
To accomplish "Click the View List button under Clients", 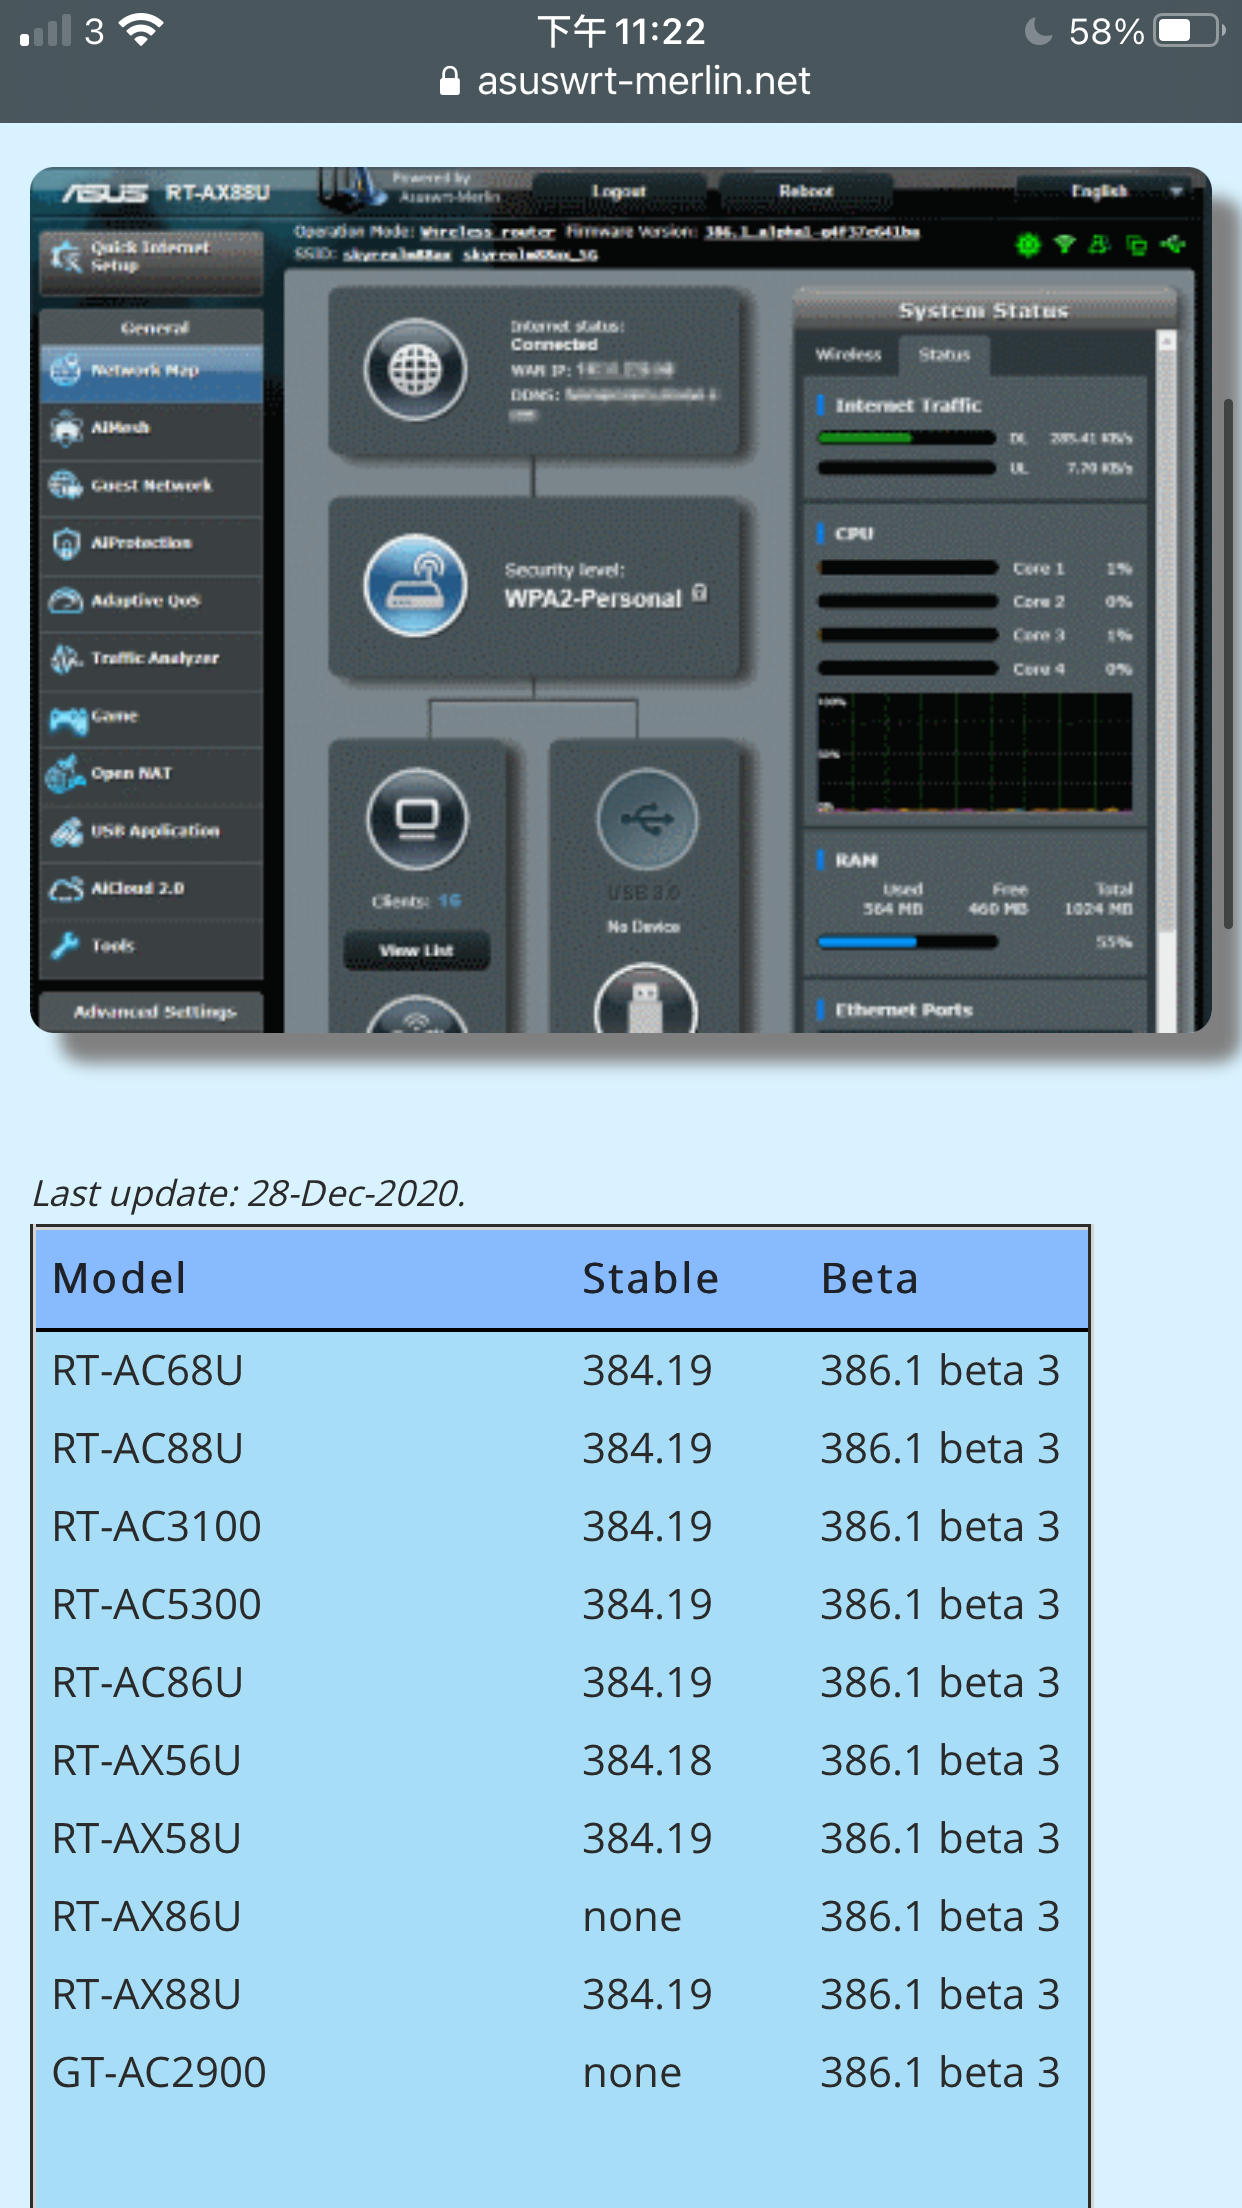I will tap(417, 950).
